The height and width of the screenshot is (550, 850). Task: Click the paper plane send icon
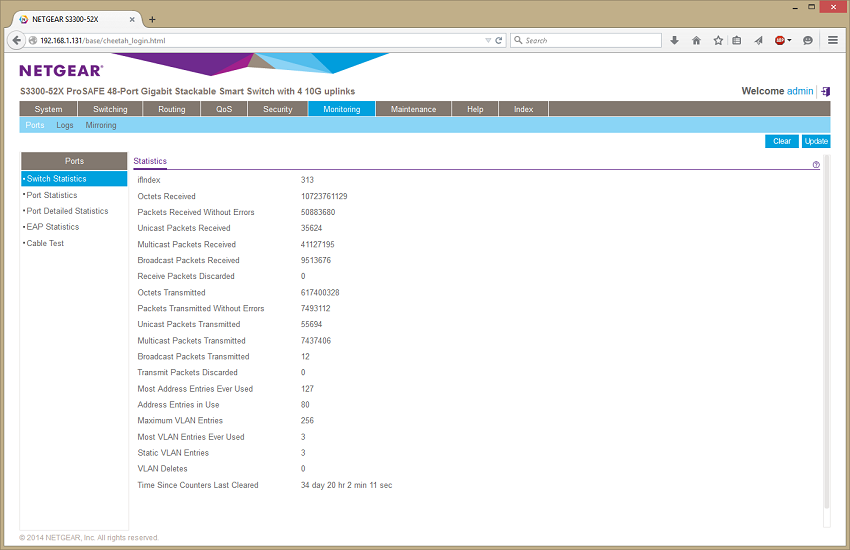[758, 40]
